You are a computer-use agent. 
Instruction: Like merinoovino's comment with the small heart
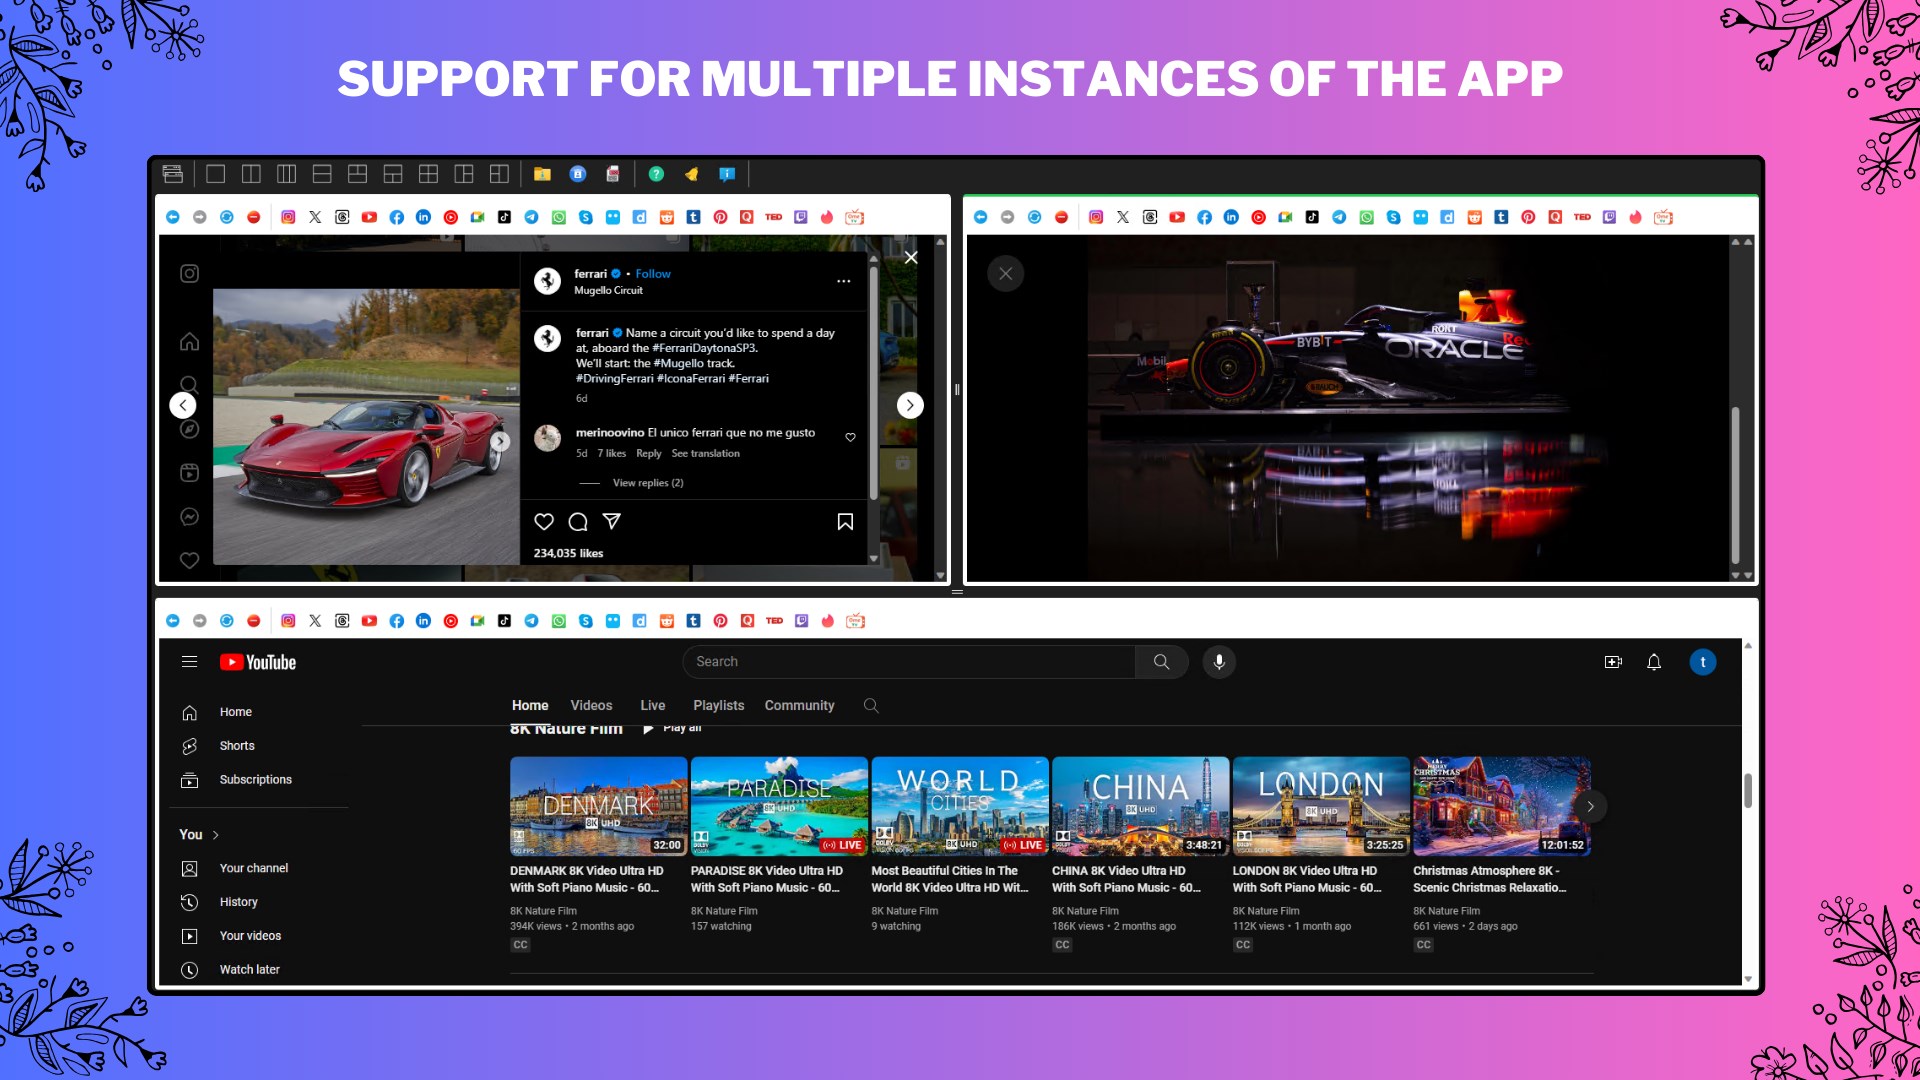850,437
